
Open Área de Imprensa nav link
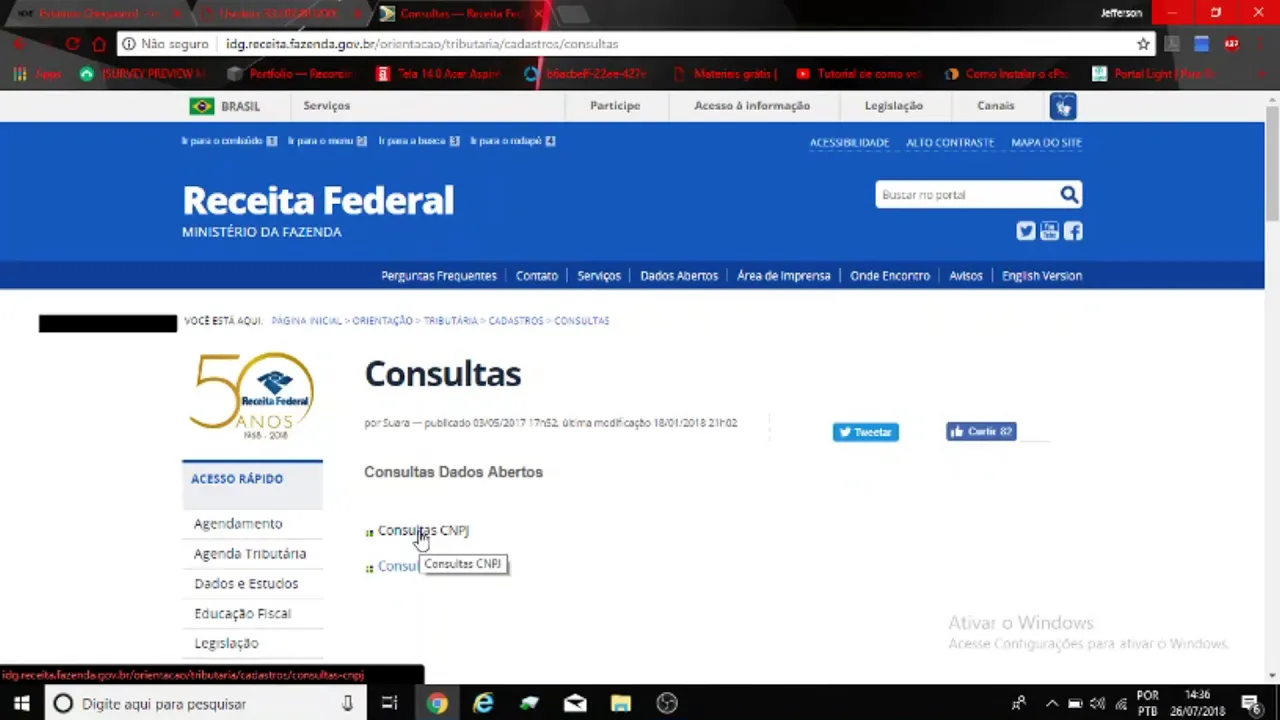(784, 276)
